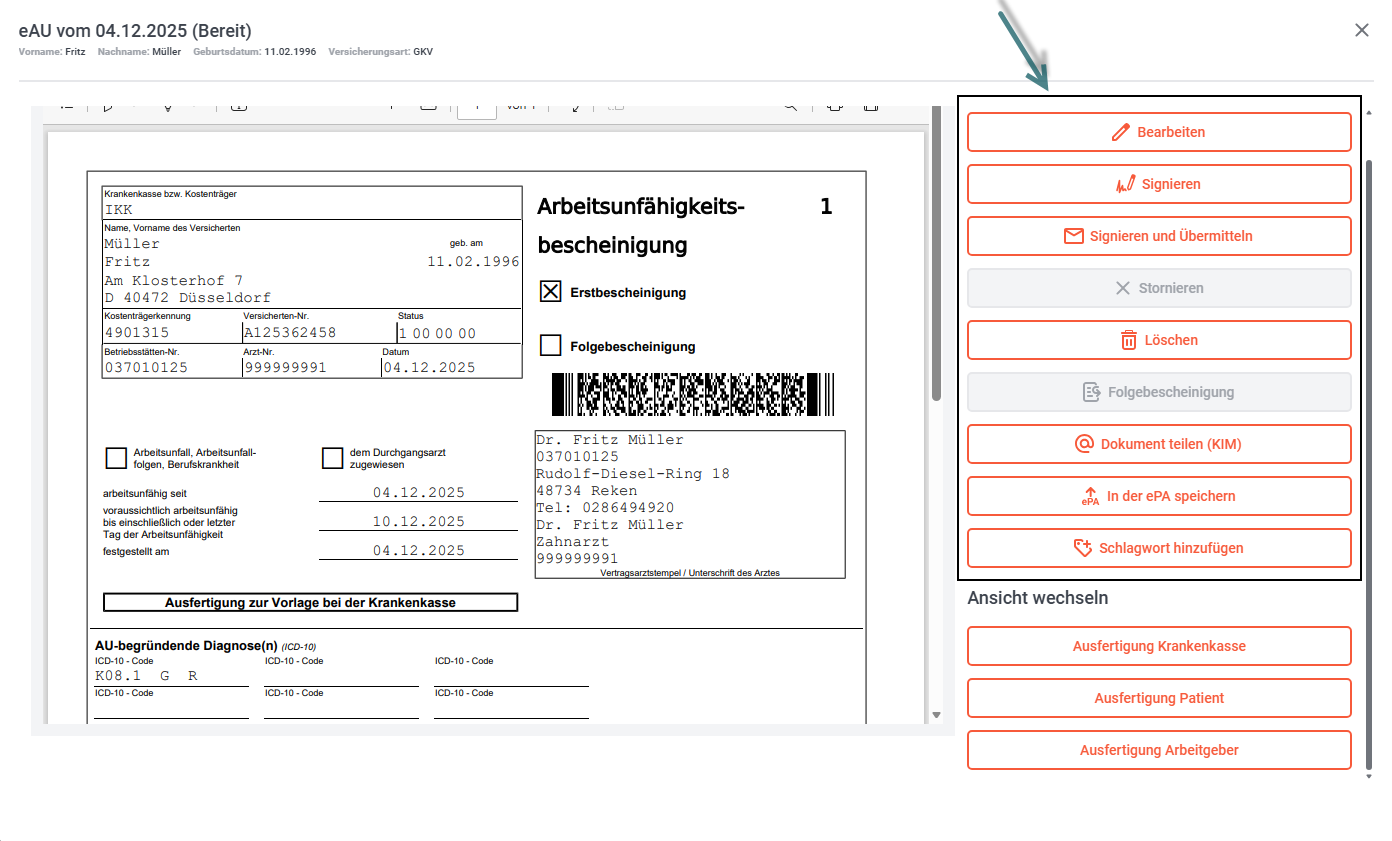Screen dimensions: 1392x841
Task: Click the envelope icon for Signieren und Übermitteln
Action: point(1074,236)
